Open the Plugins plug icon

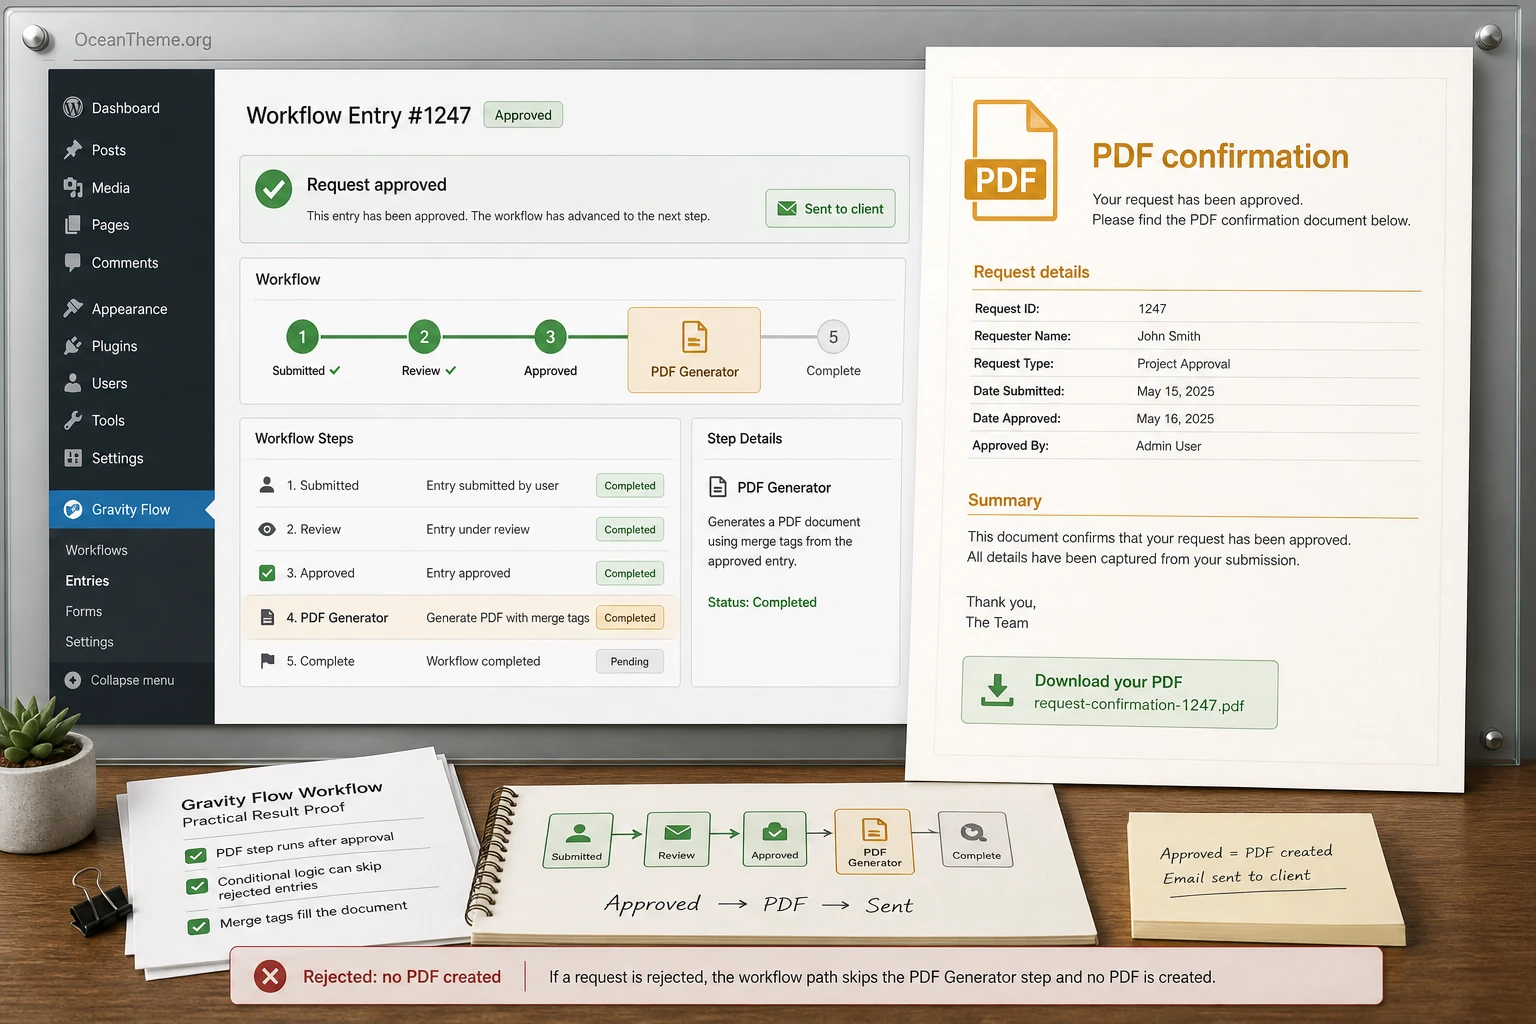(73, 346)
